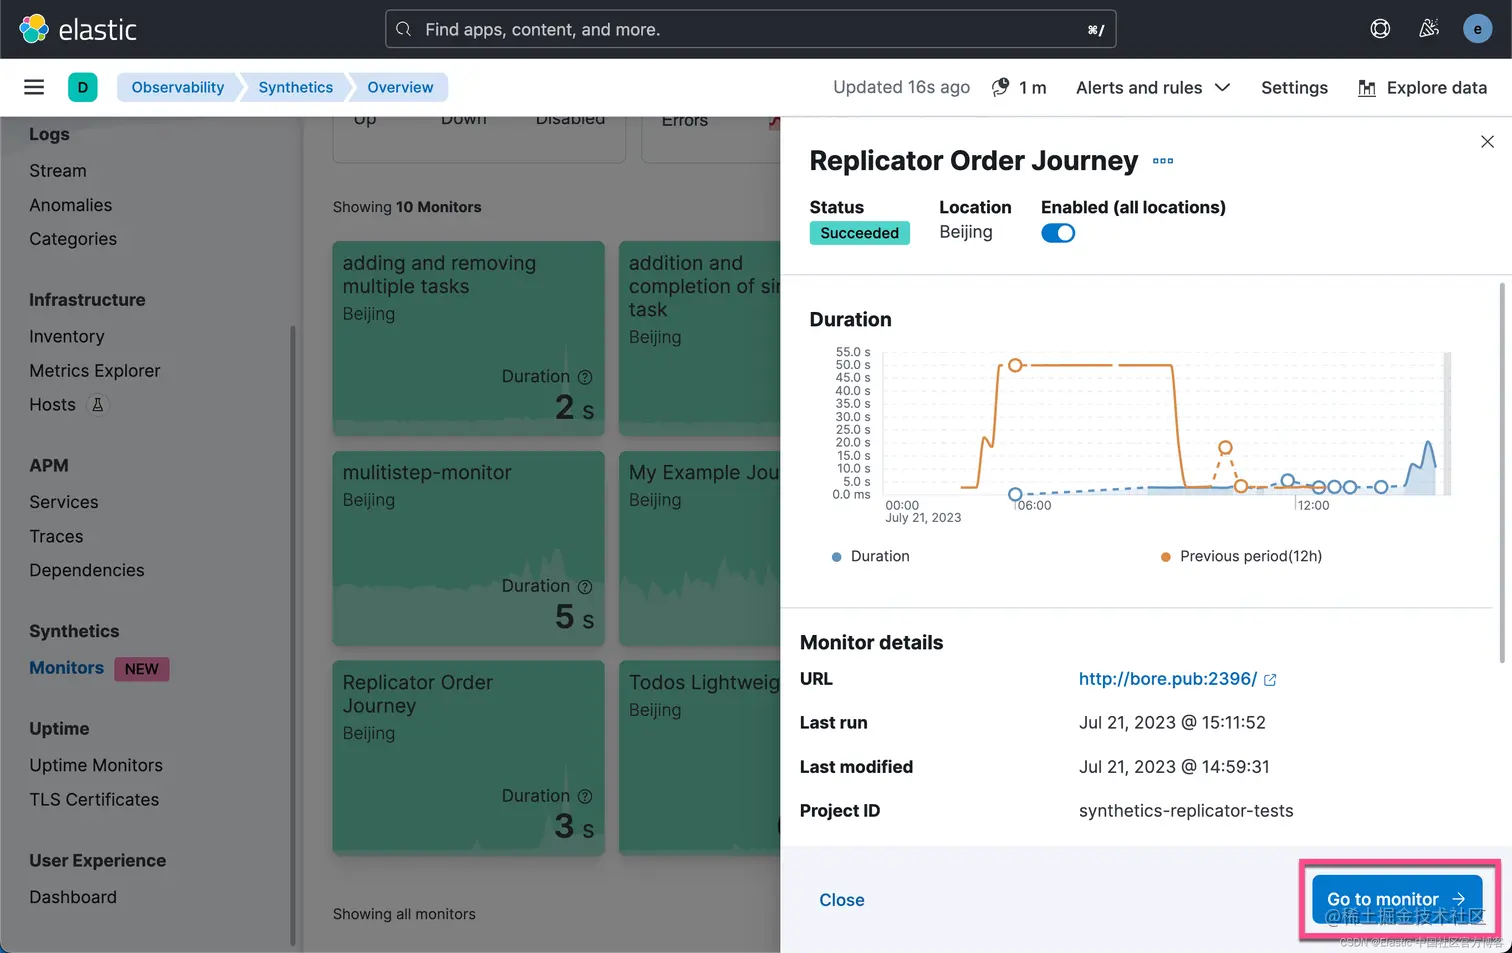The image size is (1512, 953).
Task: Open the D space selector avatar
Action: pyautogui.click(x=83, y=87)
